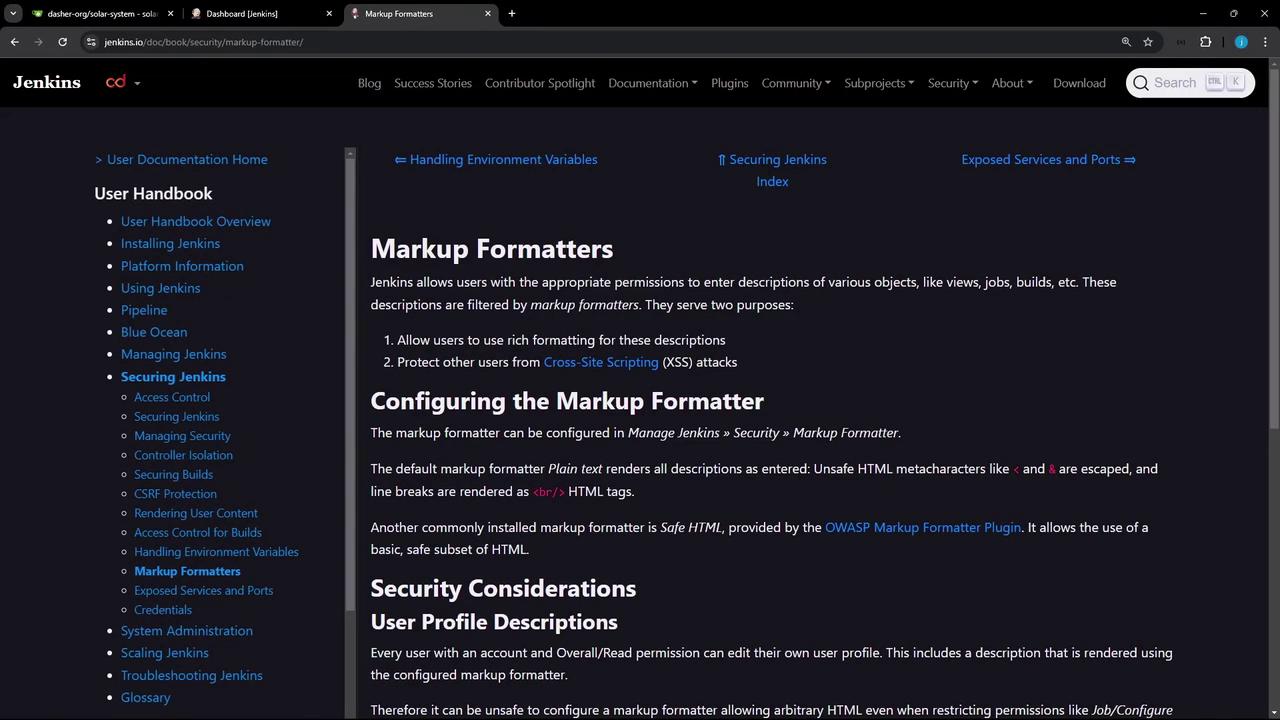This screenshot has height=720, width=1280.
Task: Click the CD Foundation logo icon
Action: (x=116, y=82)
